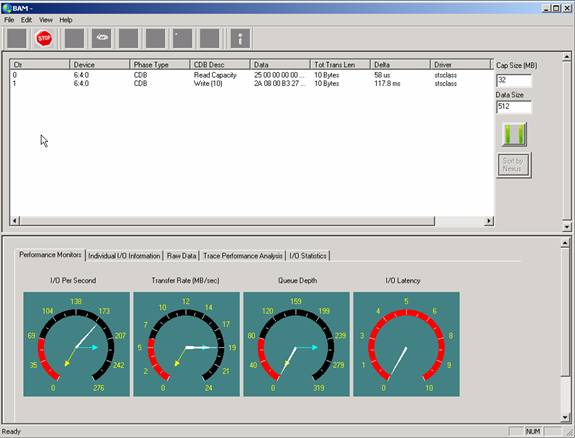Screen dimensions: 575x438
Task: Click the horizontal scrollbar right arrow
Action: [x=488, y=221]
